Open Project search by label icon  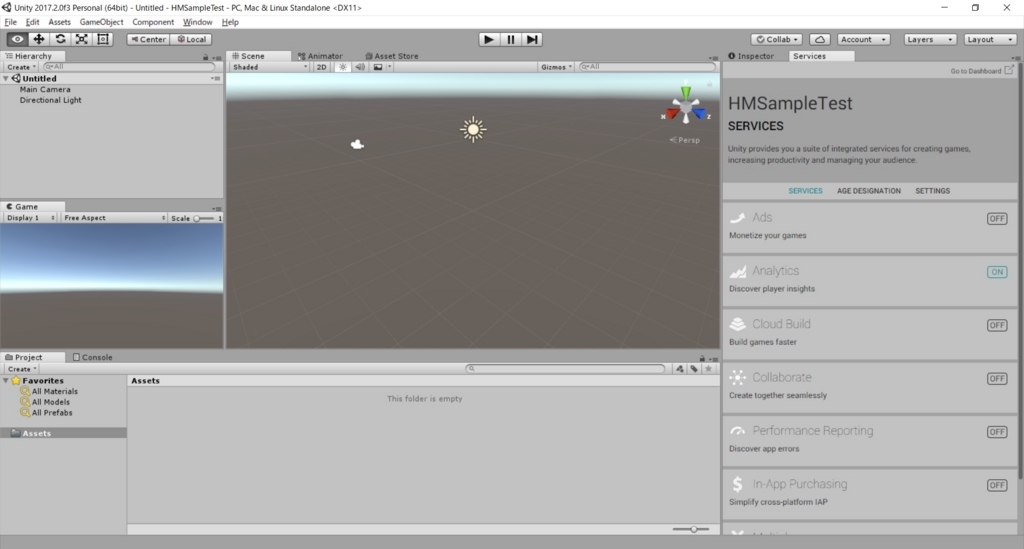point(694,369)
